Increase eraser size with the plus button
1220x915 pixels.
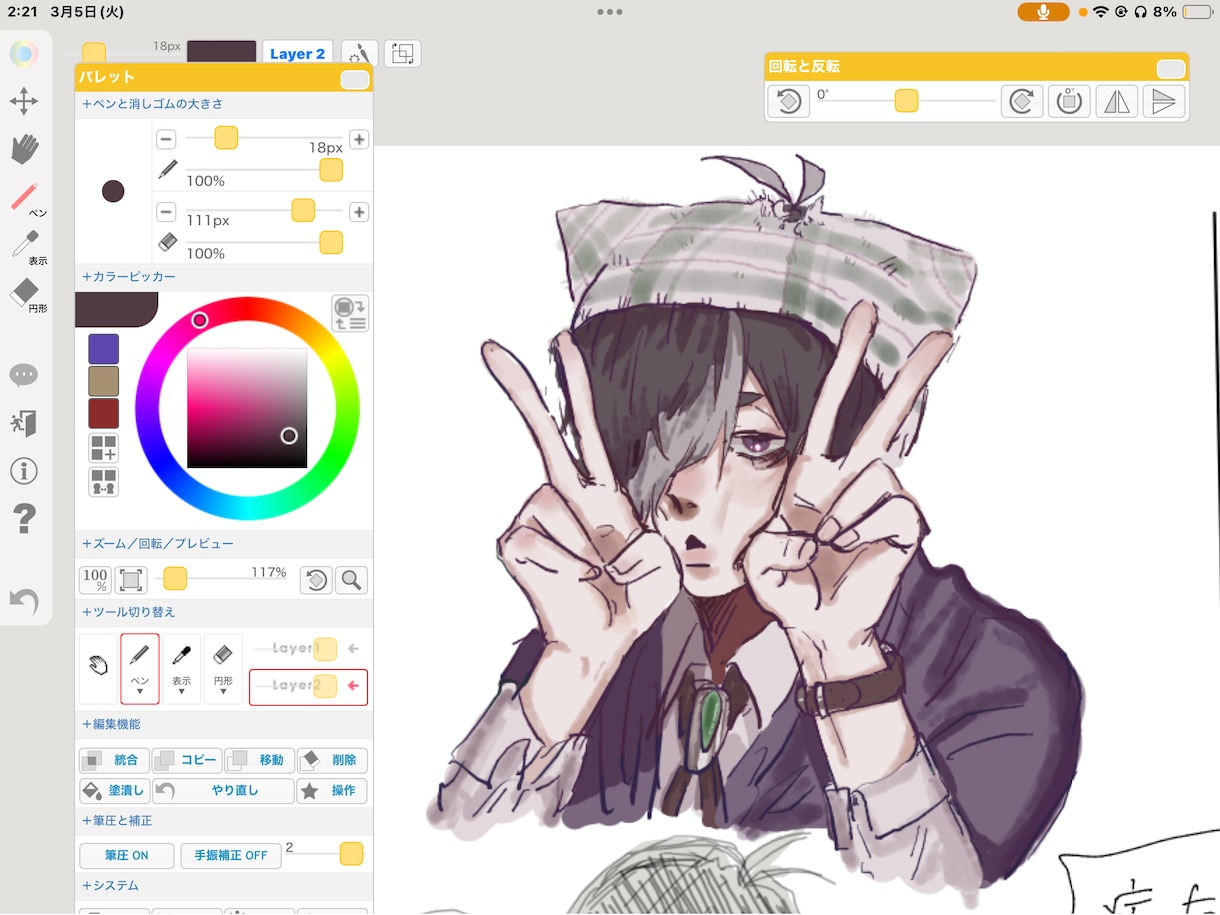[359, 212]
